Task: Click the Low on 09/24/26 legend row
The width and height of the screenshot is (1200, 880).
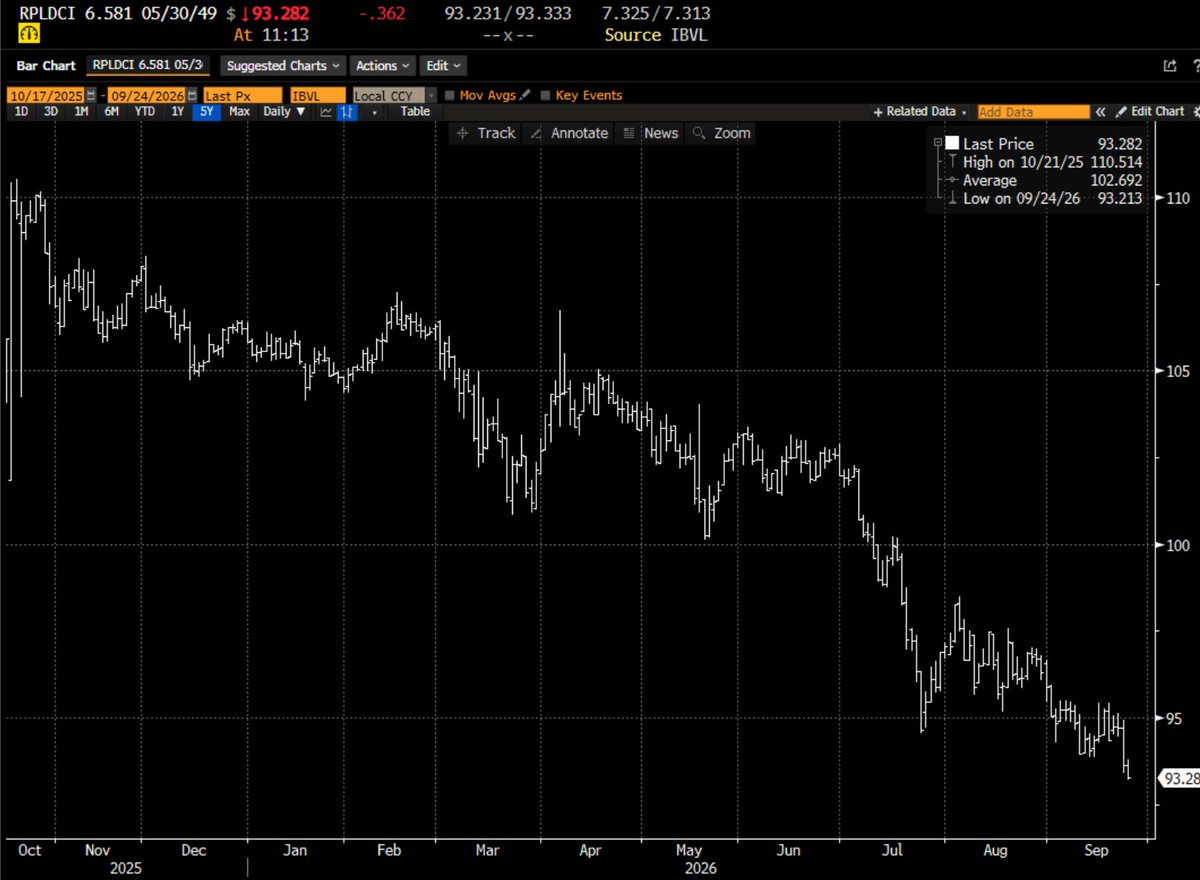Action: (1043, 199)
